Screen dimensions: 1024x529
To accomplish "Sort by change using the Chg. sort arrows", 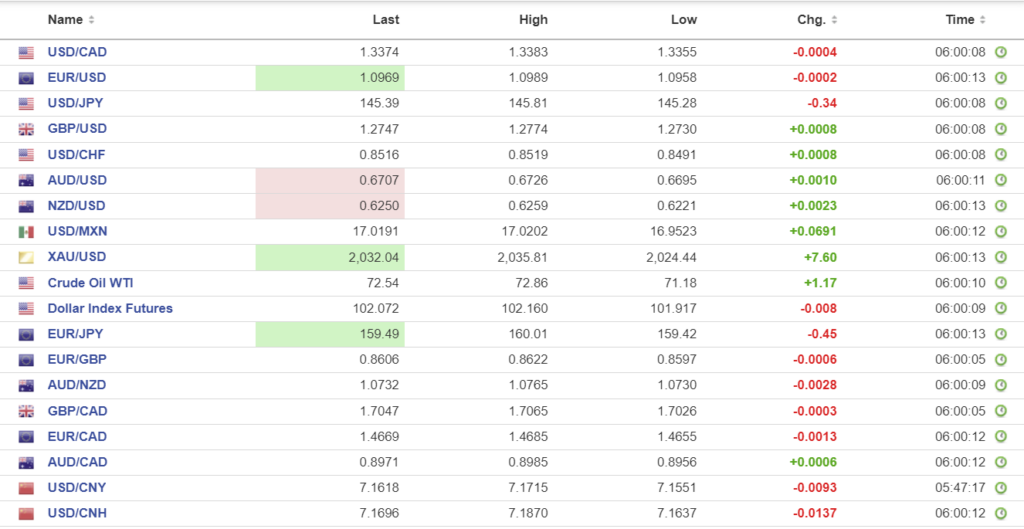I will pos(834,20).
